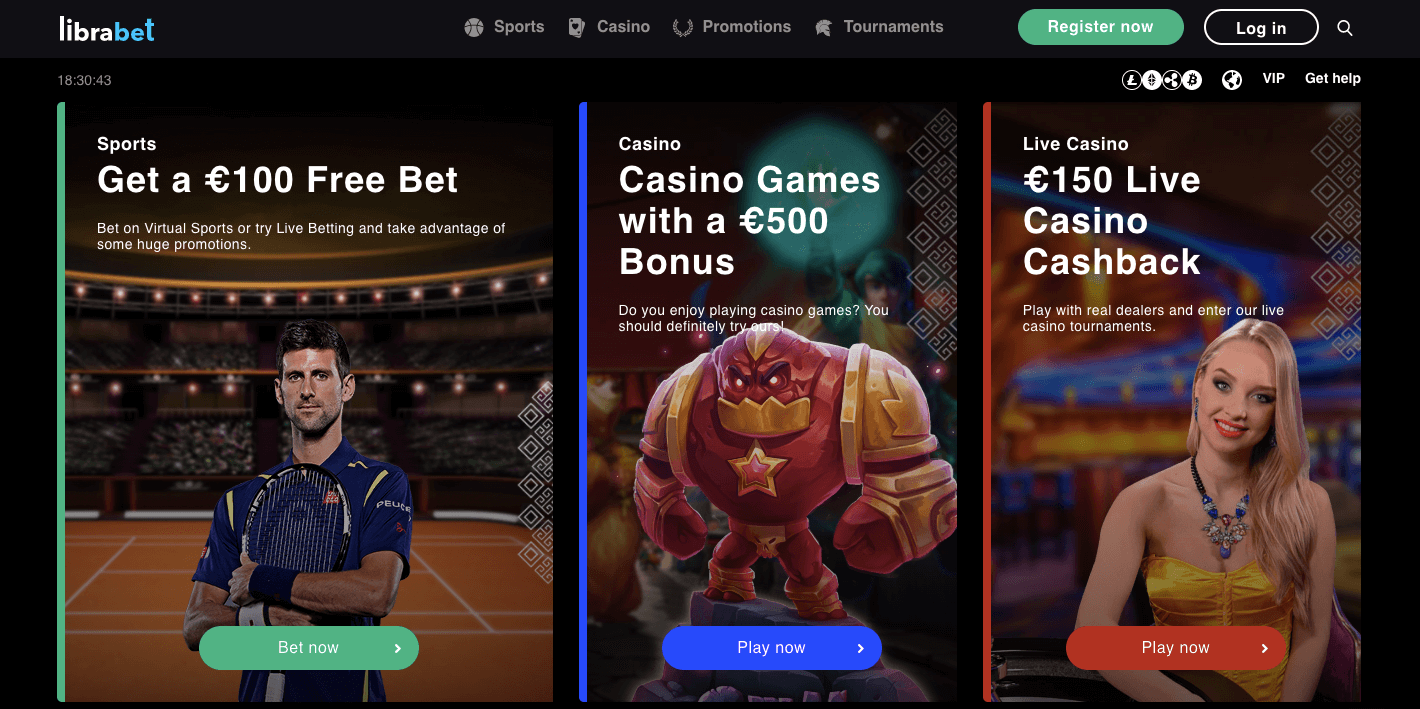The image size is (1420, 709).
Task: Click the laurel wreath Promotions icon
Action: click(x=683, y=28)
